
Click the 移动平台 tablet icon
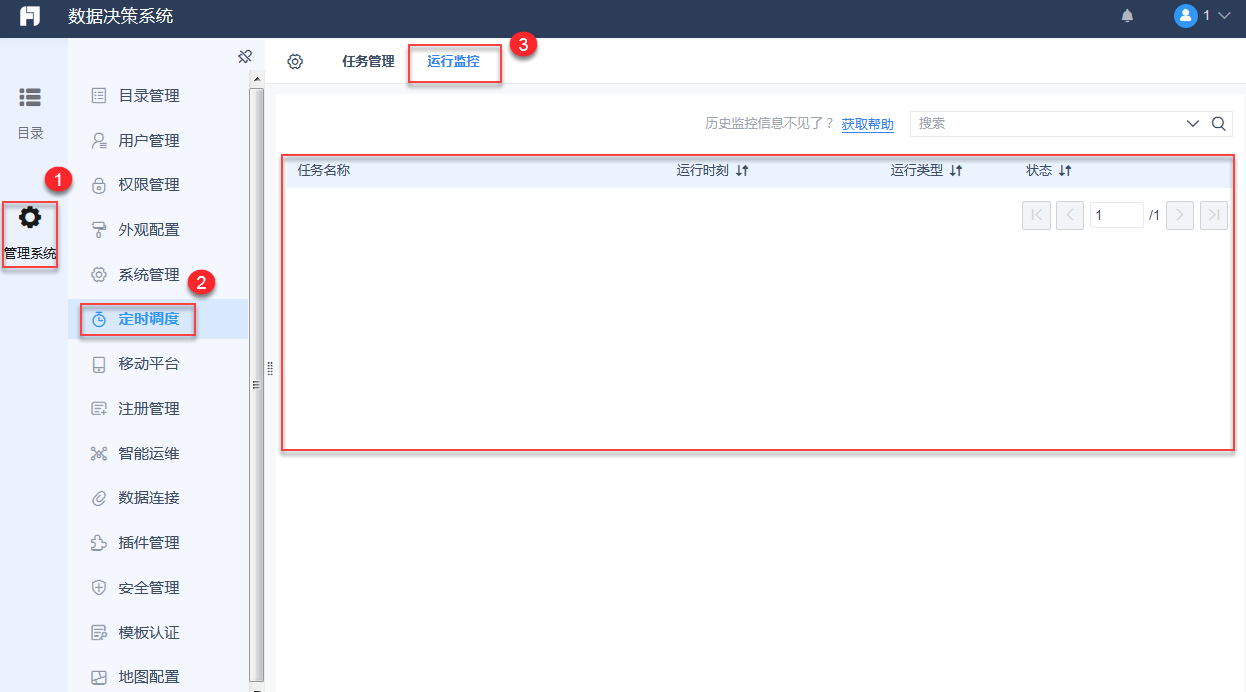[98, 364]
